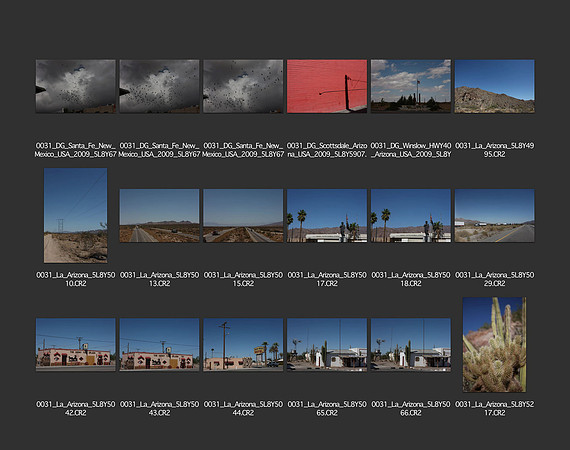This screenshot has width=570, height=450.
Task: Click the Scottsdale_Arizona file name label
Action: (x=327, y=150)
